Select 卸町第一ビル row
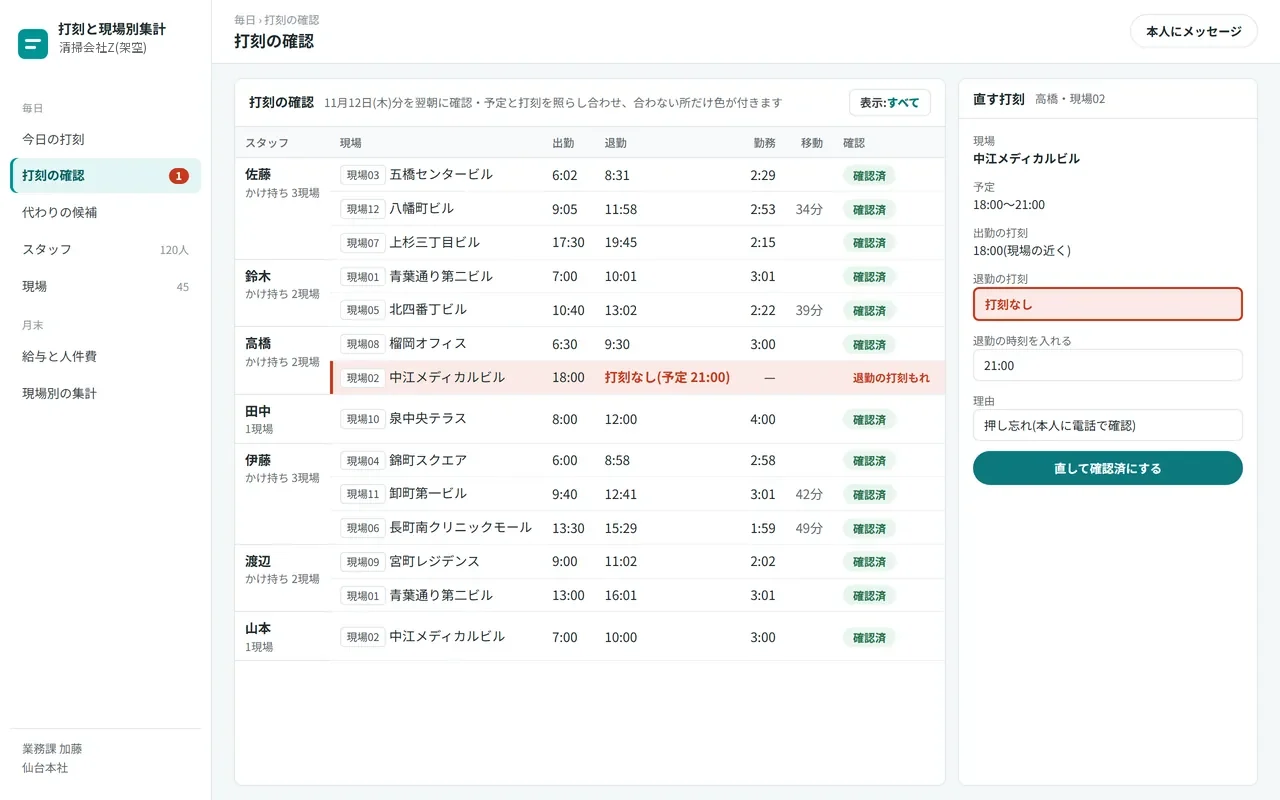Image resolution: width=1280 pixels, height=800 pixels. [x=638, y=494]
